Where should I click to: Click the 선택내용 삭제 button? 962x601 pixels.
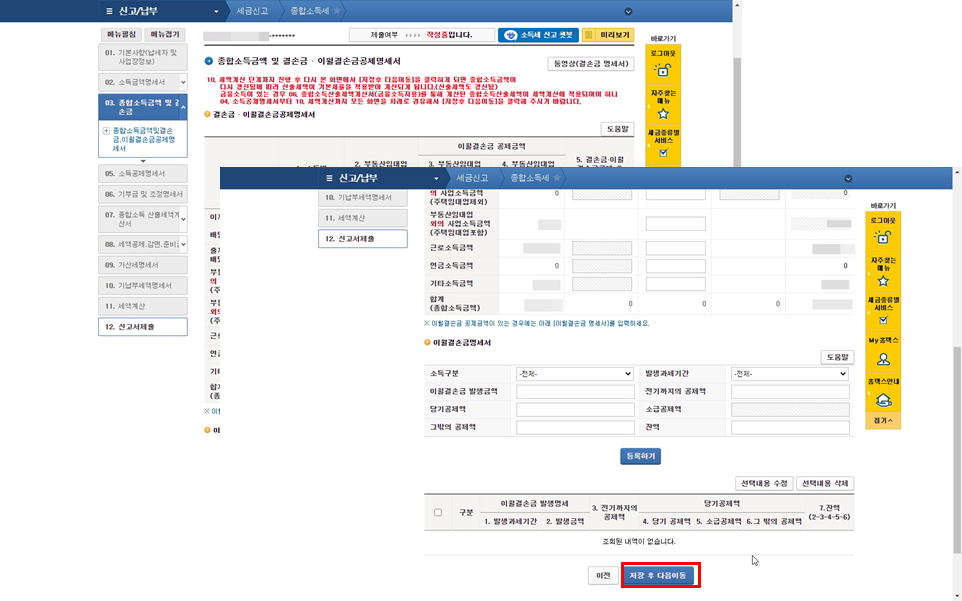pos(825,483)
